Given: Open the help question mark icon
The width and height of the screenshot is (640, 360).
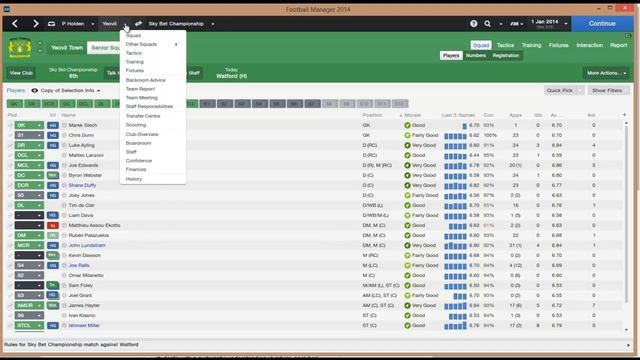Looking at the screenshot, I should tap(473, 24).
